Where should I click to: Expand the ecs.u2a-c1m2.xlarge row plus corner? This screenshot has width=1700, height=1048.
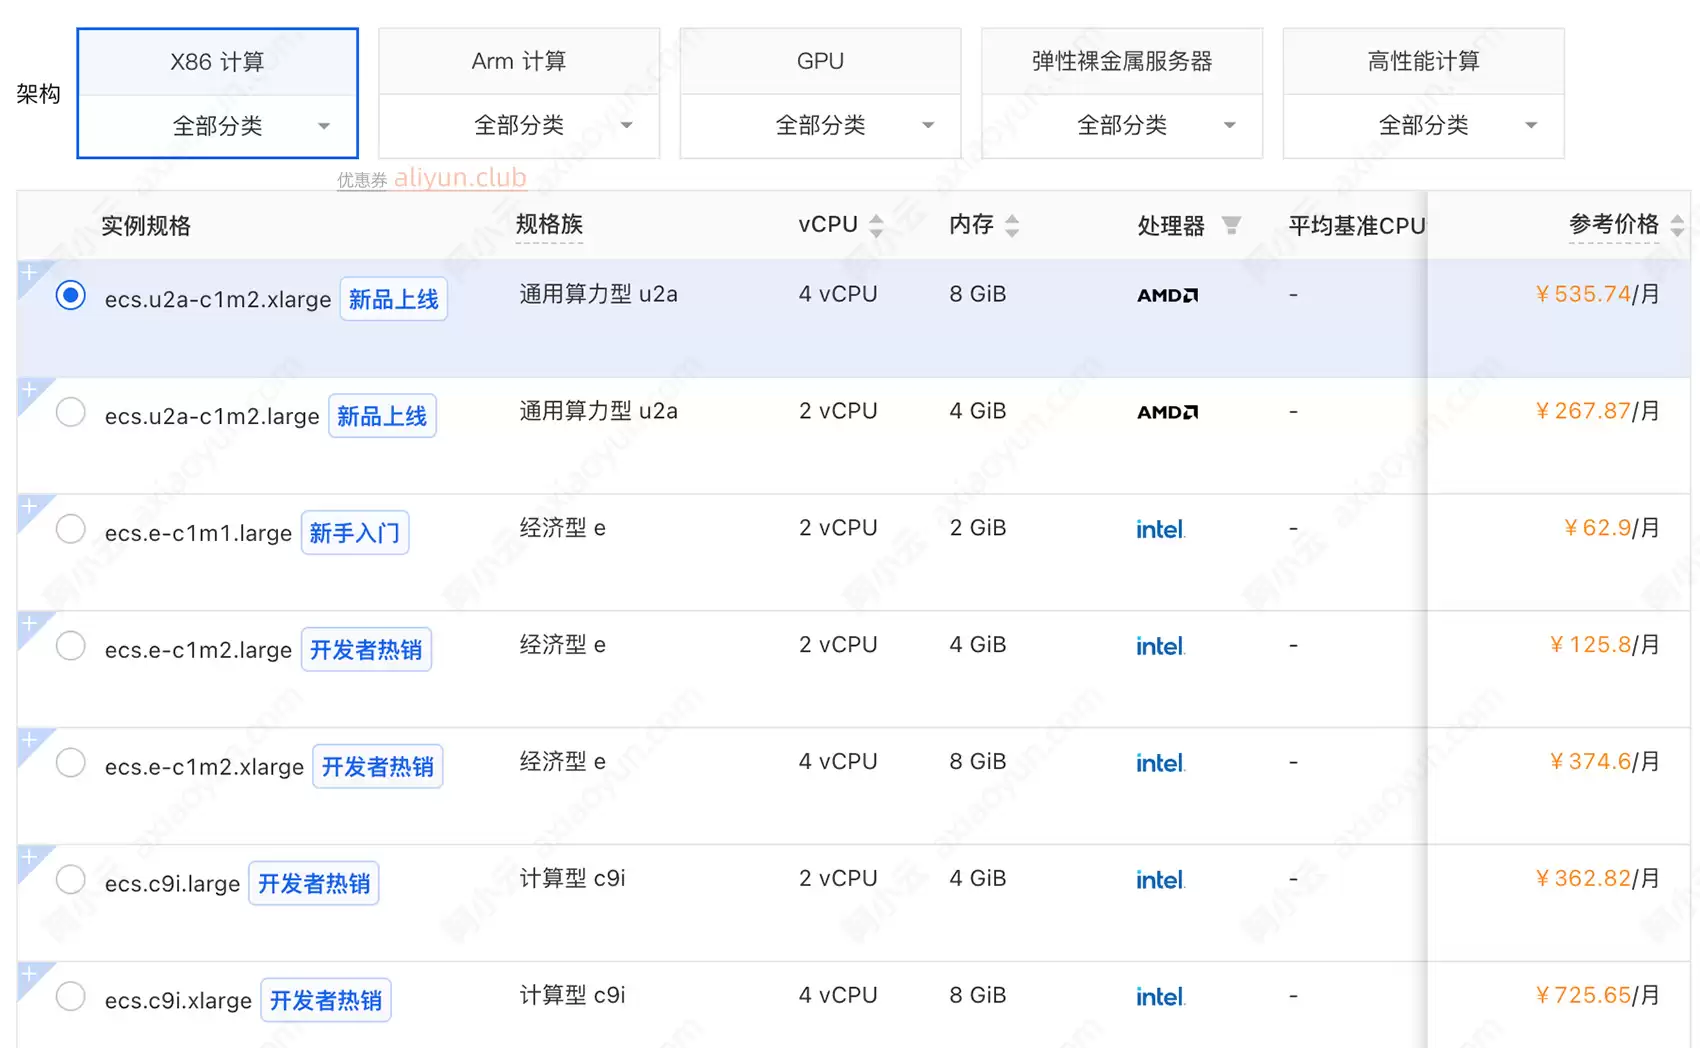pyautogui.click(x=30, y=273)
